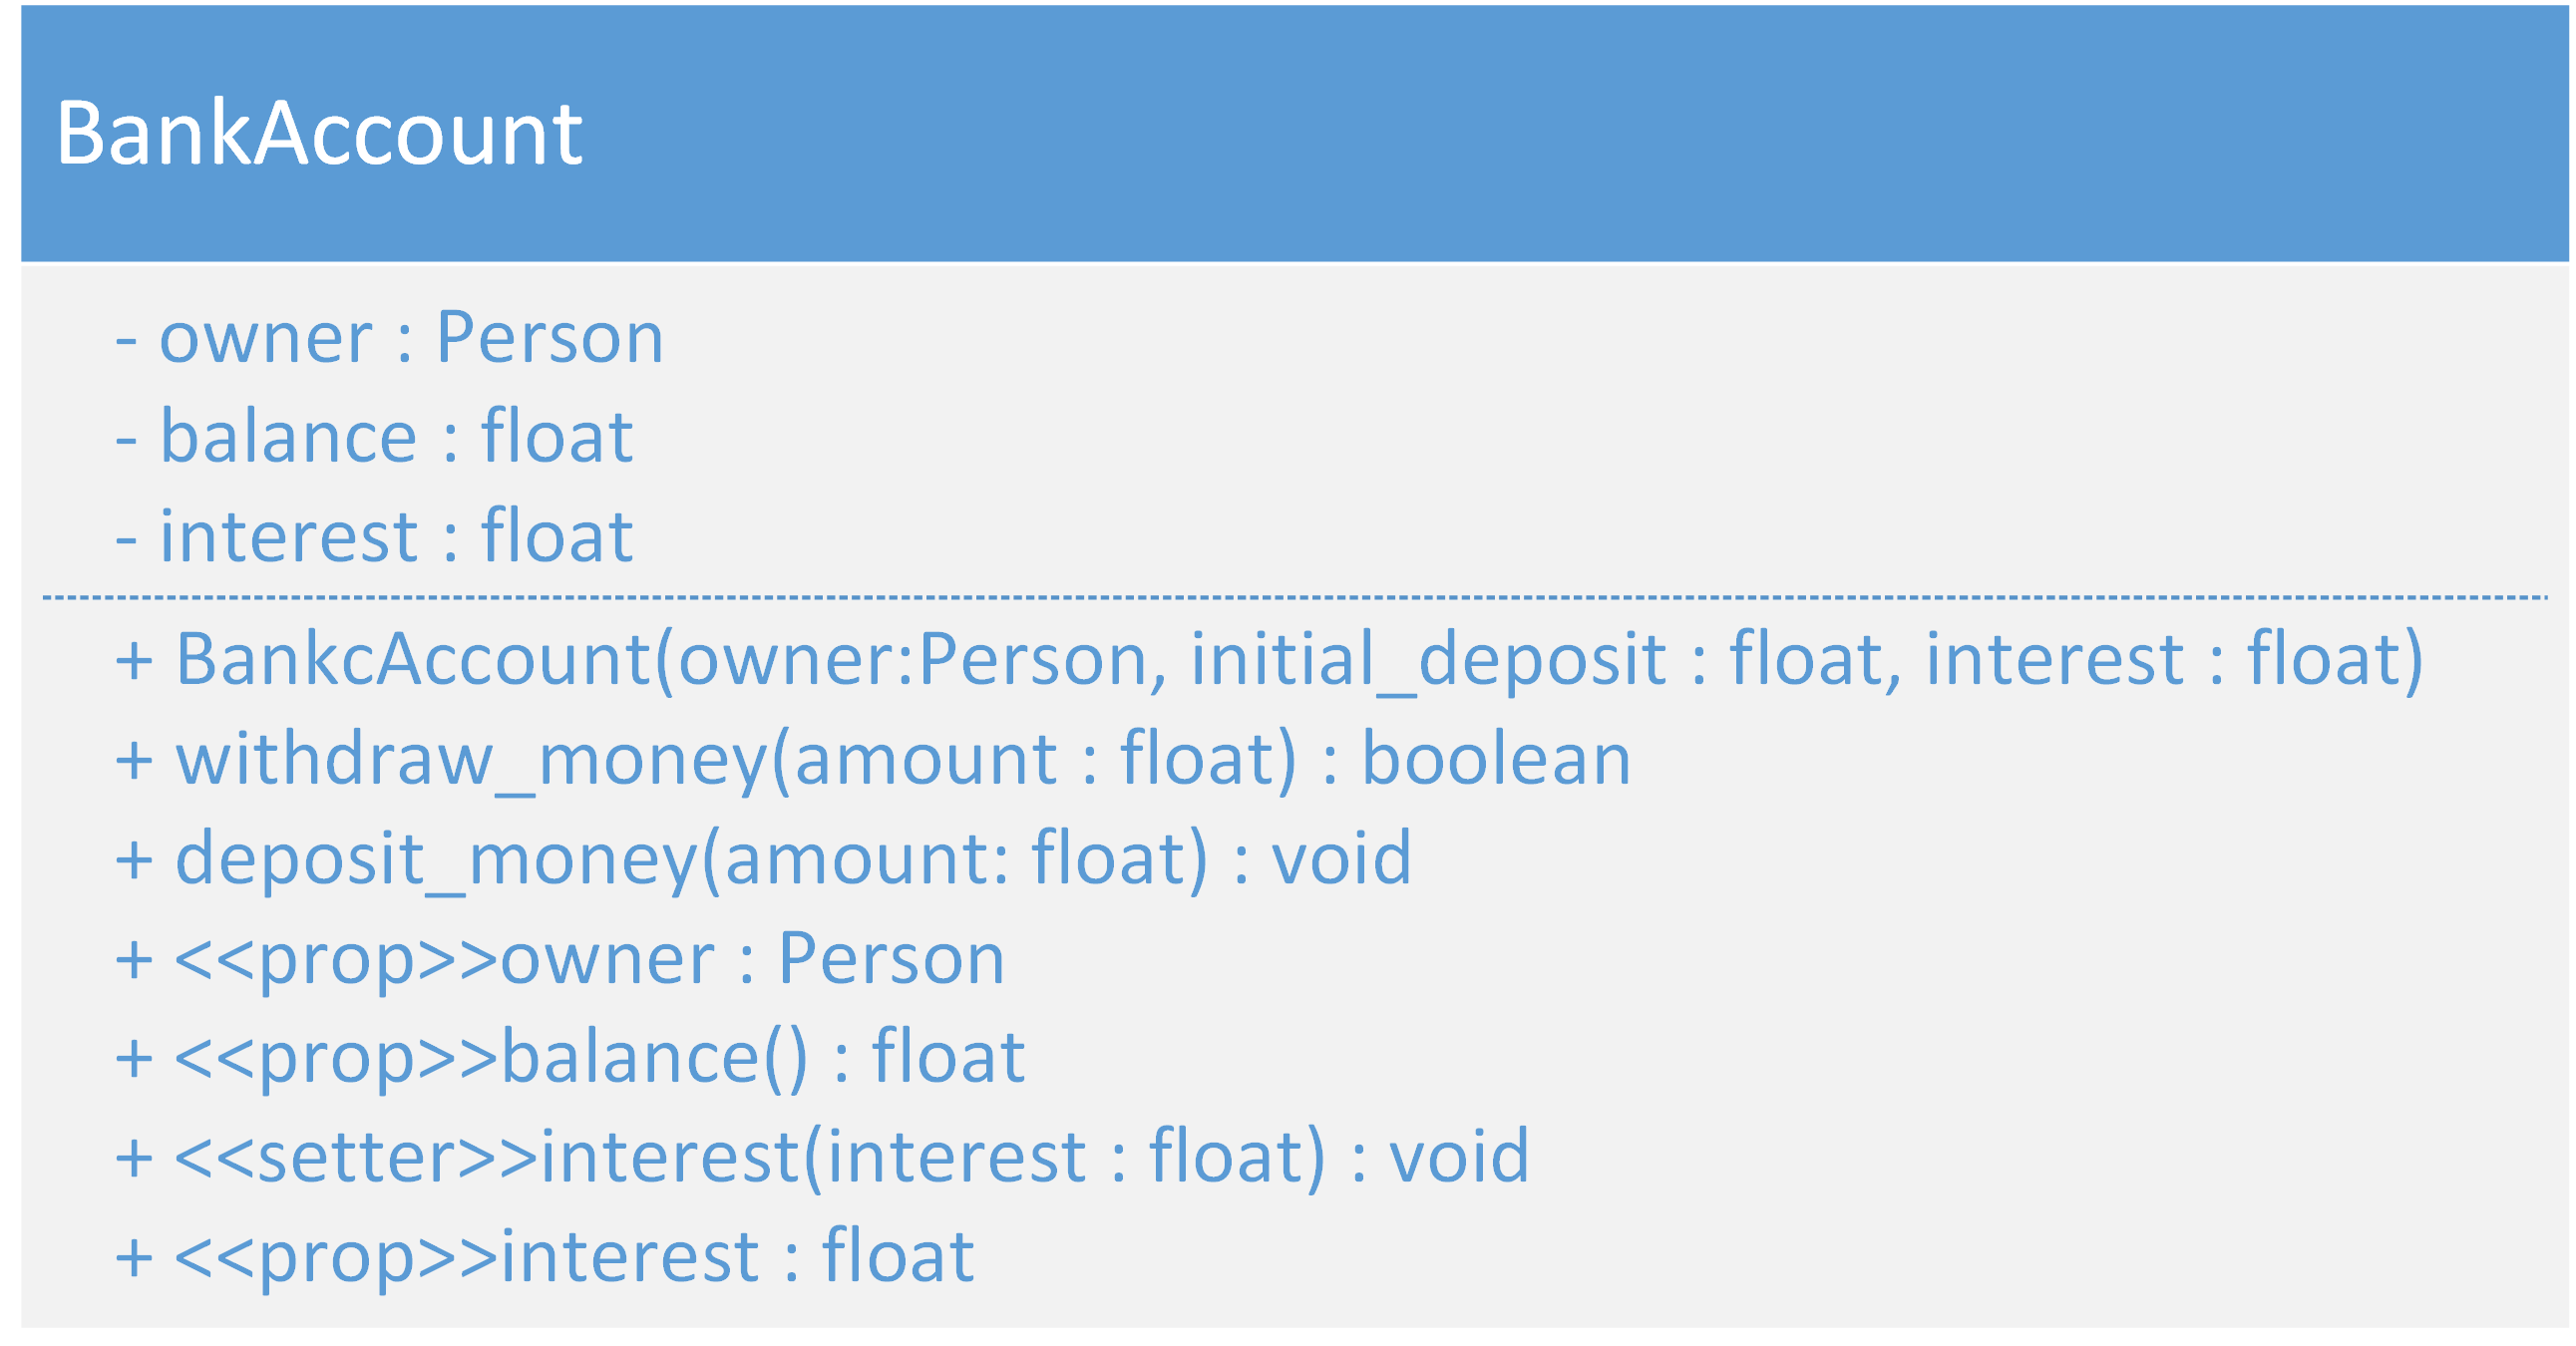This screenshot has width=2576, height=1346.
Task: Click the BankAccount class title
Action: point(319,133)
